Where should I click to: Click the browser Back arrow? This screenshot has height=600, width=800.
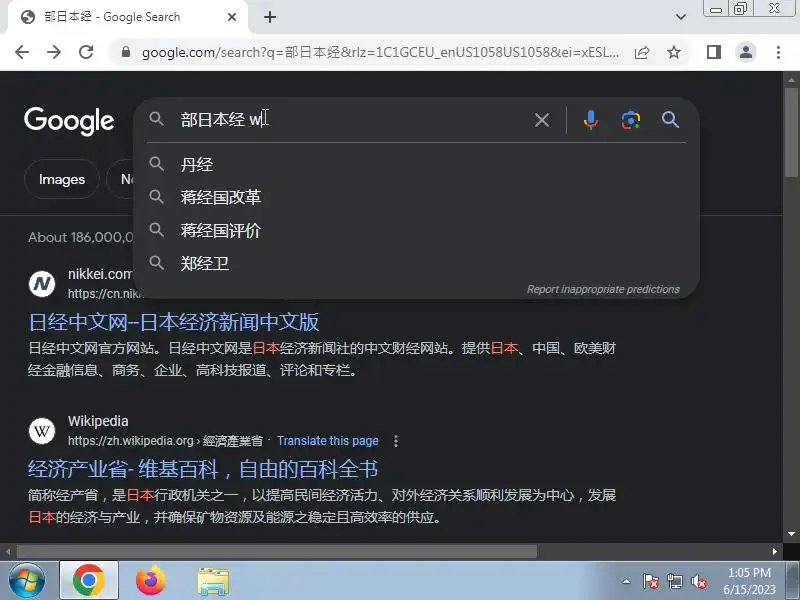(22, 52)
